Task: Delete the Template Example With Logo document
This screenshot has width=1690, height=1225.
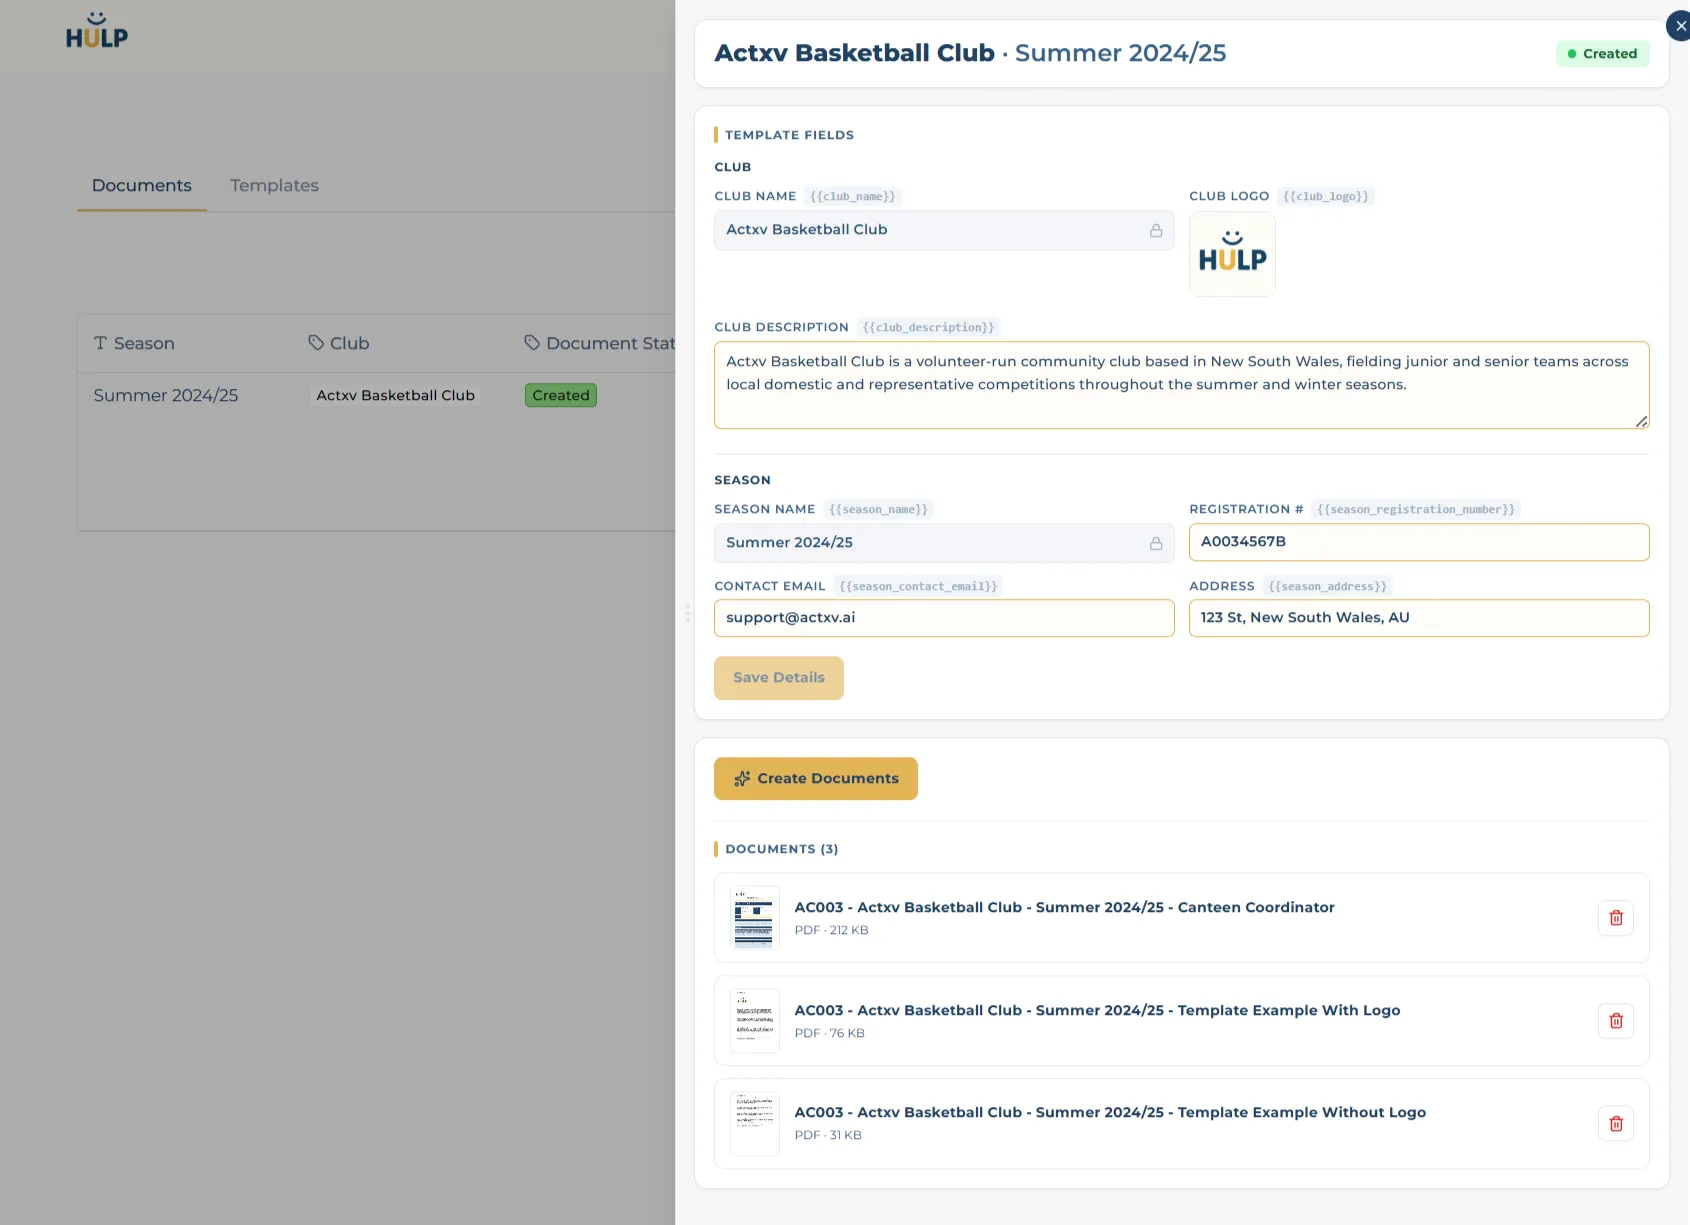Action: click(1615, 1021)
